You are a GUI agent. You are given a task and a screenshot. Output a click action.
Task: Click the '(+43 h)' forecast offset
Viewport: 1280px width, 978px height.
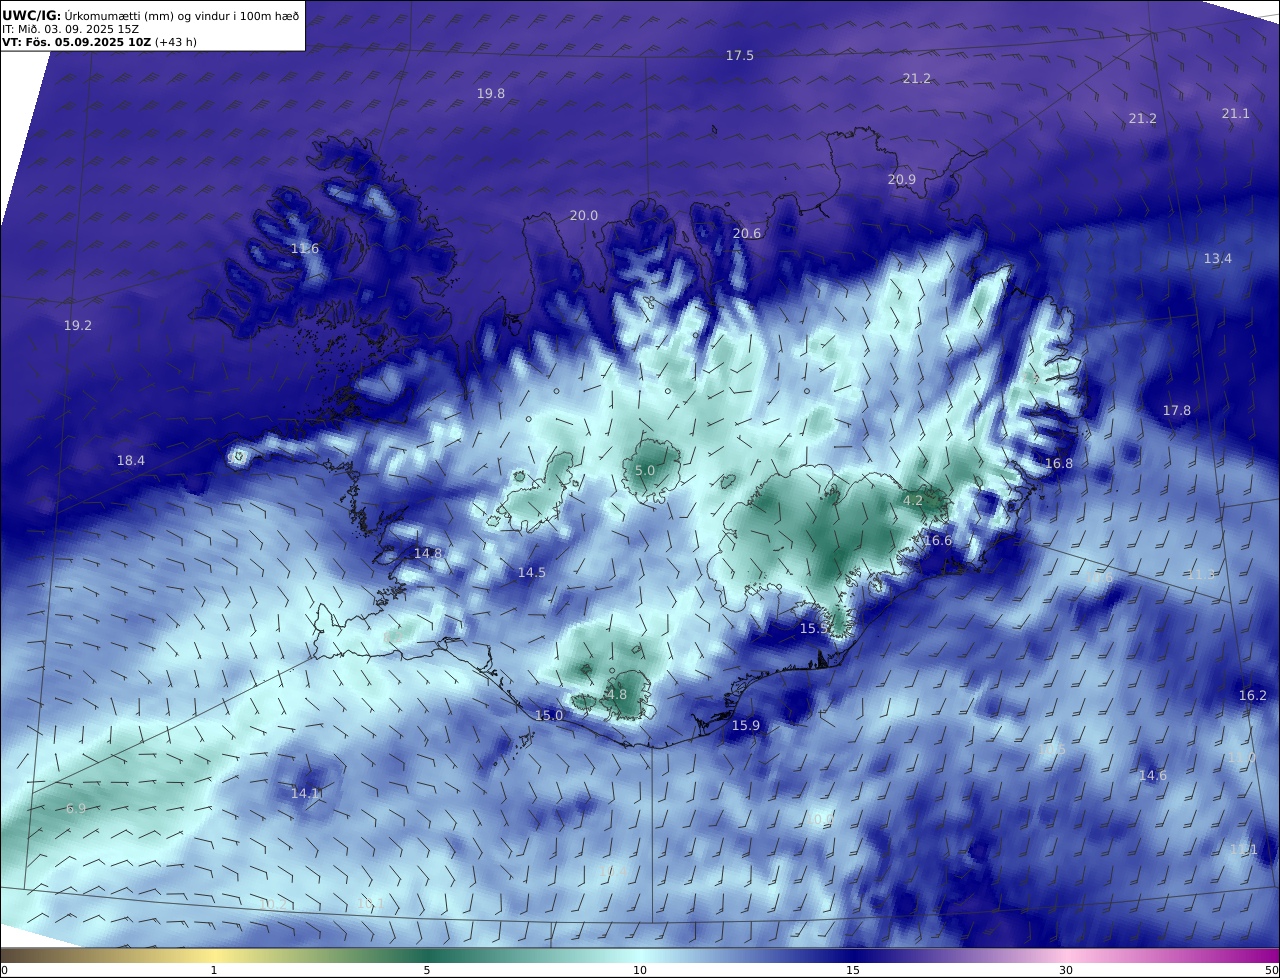176,42
